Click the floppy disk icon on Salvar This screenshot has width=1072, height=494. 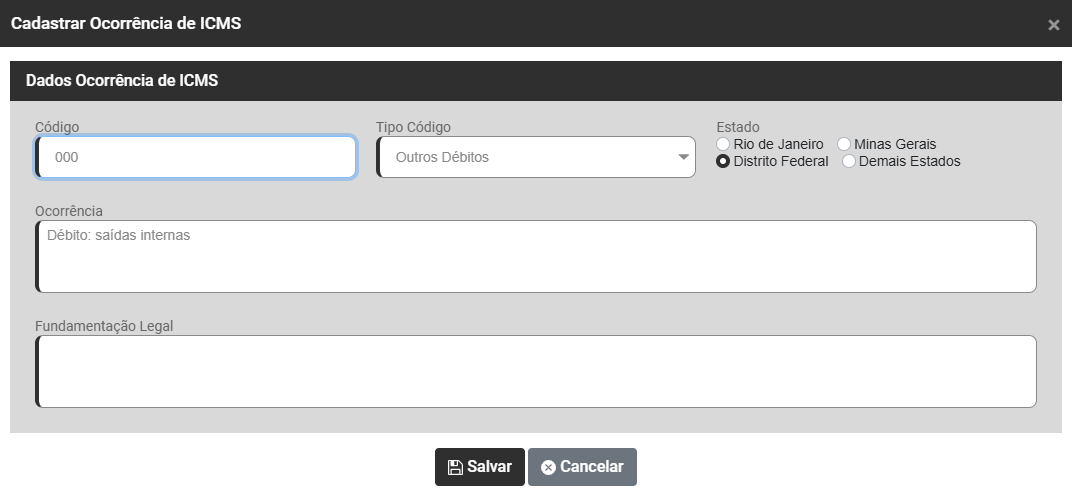point(455,467)
